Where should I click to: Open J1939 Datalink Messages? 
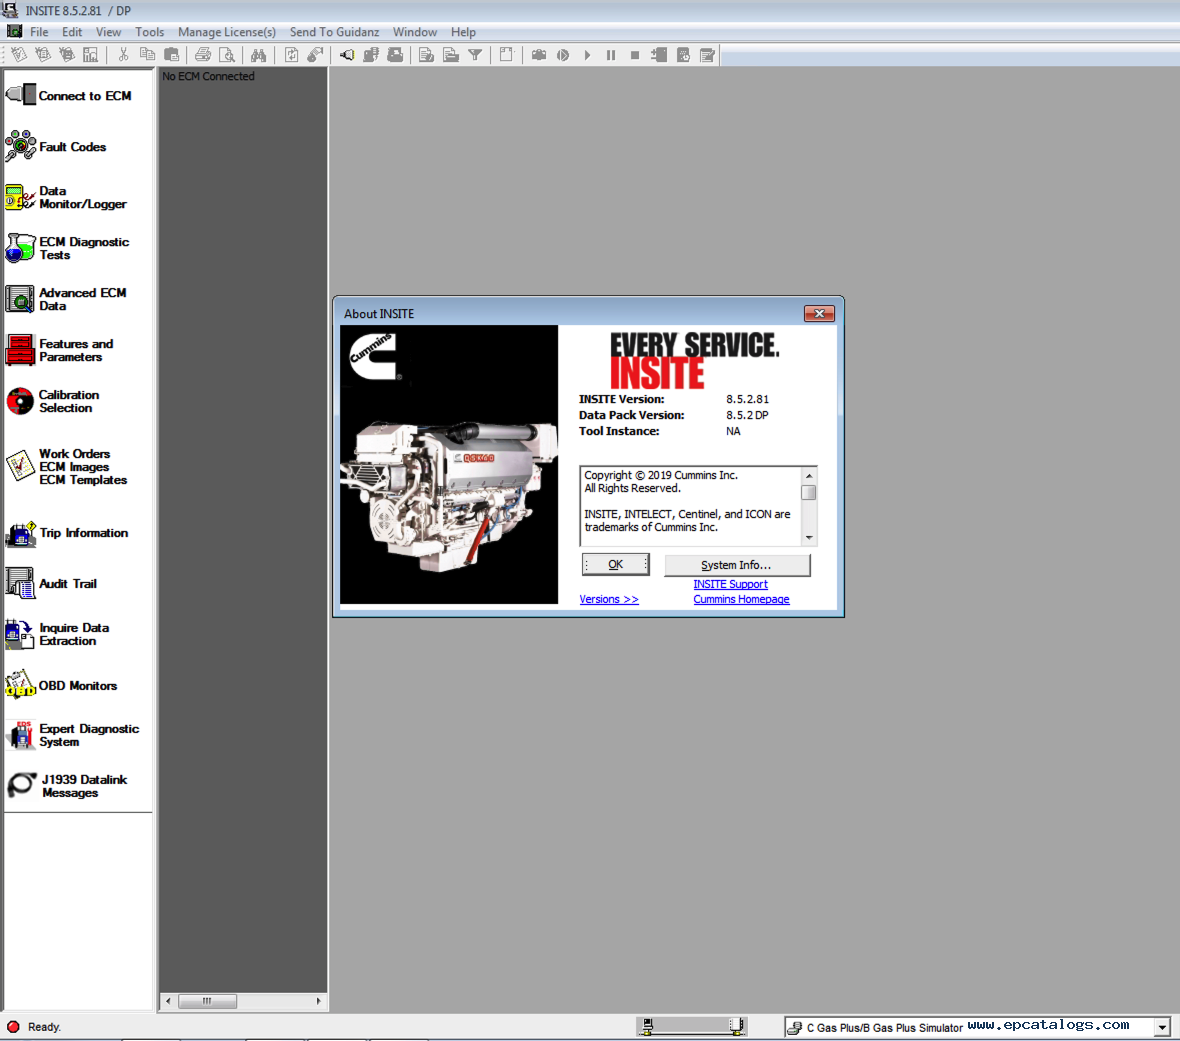pyautogui.click(x=68, y=786)
